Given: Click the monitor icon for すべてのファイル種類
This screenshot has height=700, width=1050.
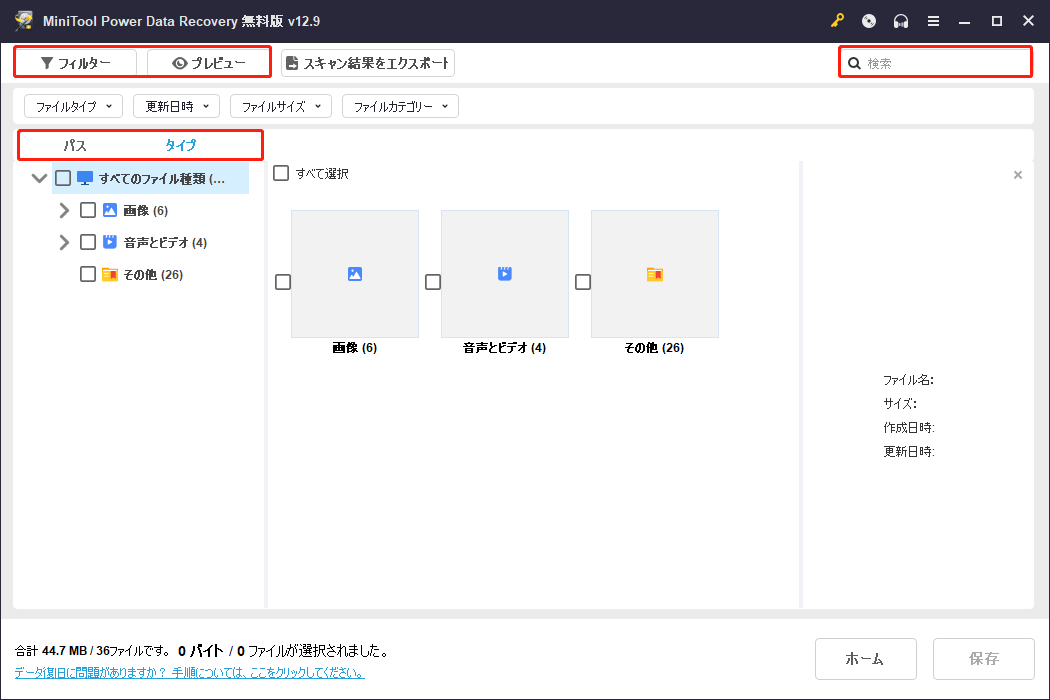Looking at the screenshot, I should (x=85, y=178).
